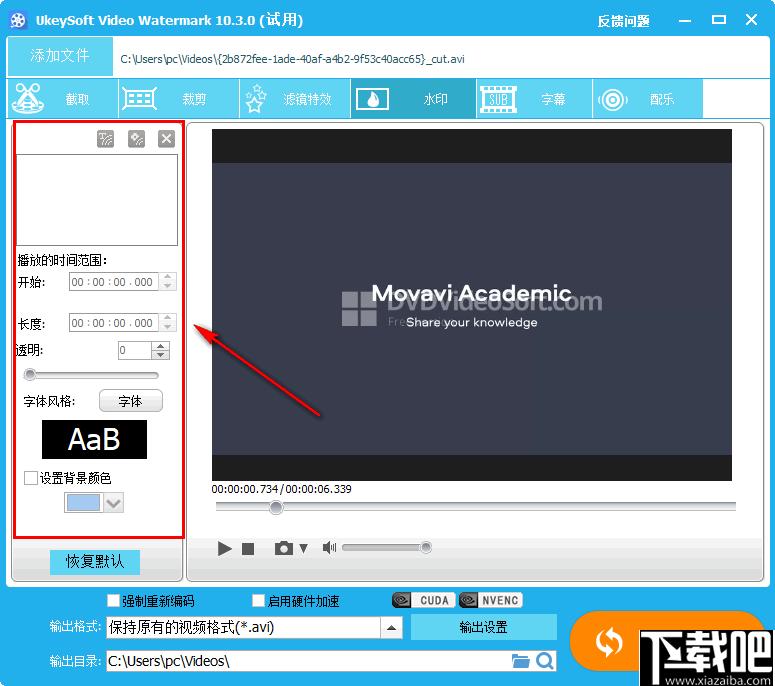Screen dimensions: 775x686
Task: Start conversion with the orange refresh button
Action: (x=608, y=642)
